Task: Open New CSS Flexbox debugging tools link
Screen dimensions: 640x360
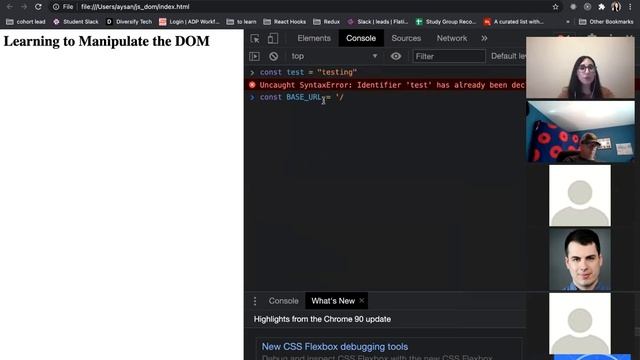Action: pyautogui.click(x=335, y=347)
